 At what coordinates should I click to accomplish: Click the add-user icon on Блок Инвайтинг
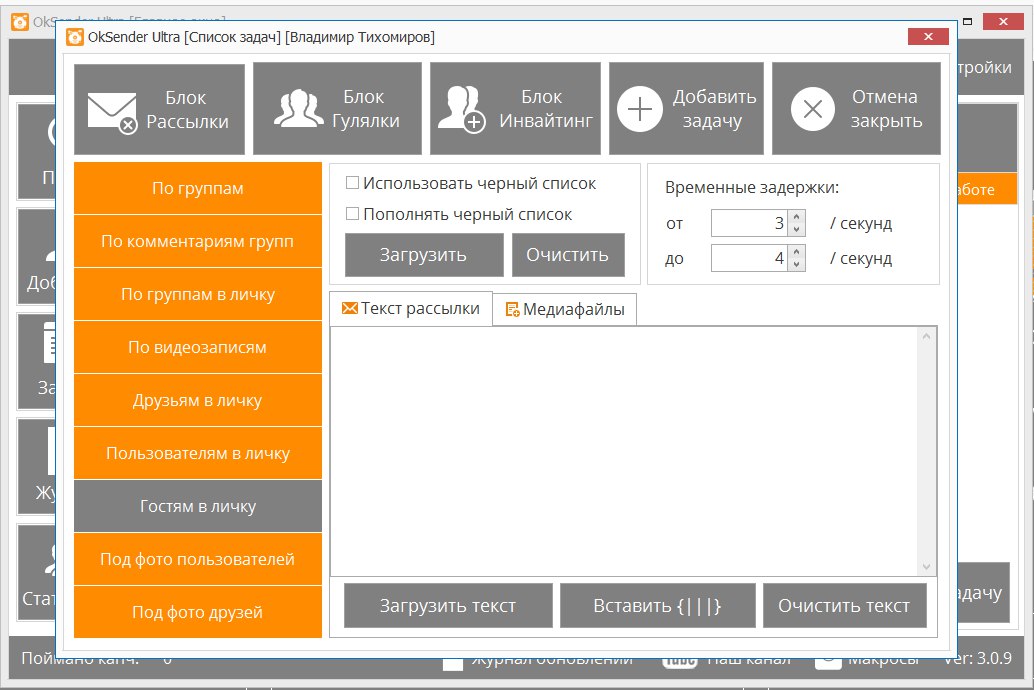(x=461, y=109)
